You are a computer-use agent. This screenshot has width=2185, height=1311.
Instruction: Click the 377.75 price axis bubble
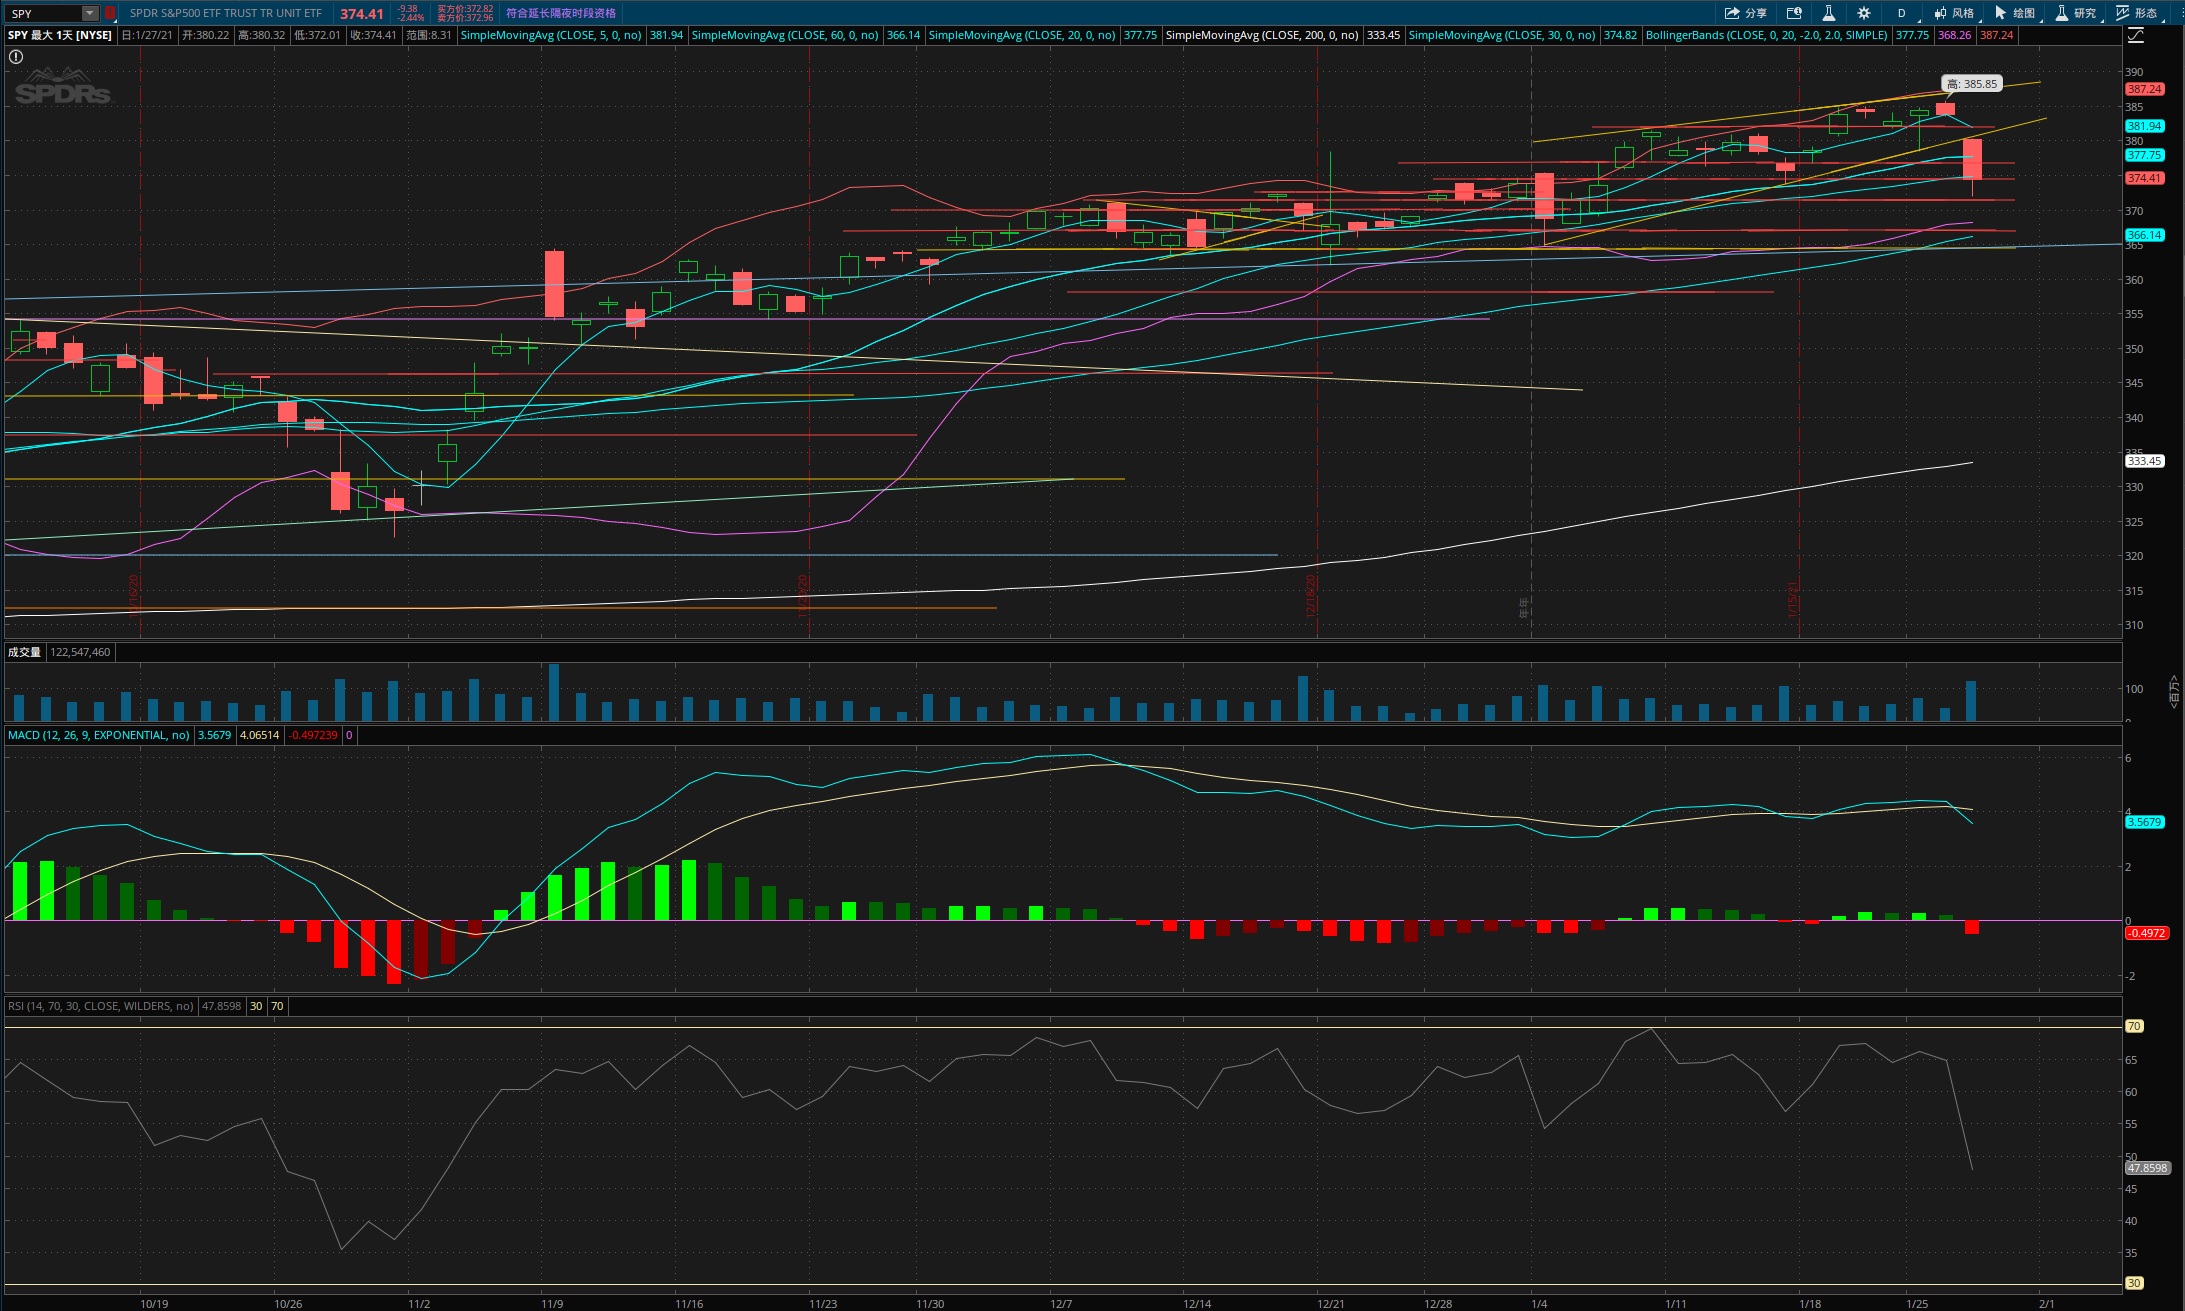(2144, 155)
